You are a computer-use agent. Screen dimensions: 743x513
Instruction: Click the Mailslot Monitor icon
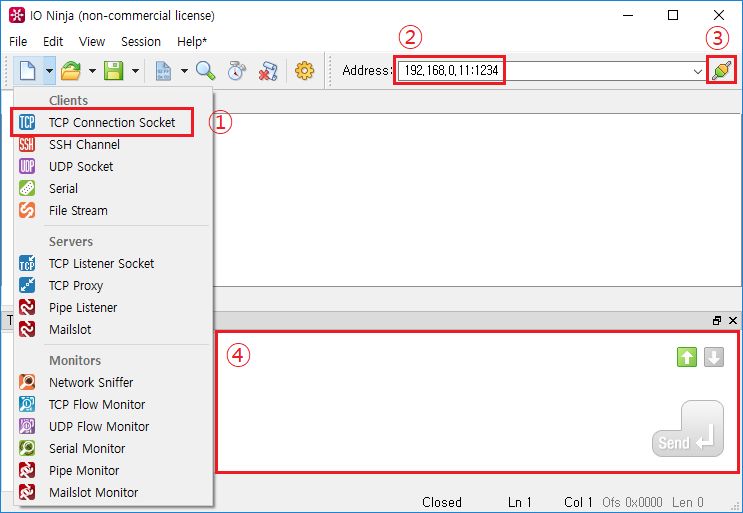point(27,492)
